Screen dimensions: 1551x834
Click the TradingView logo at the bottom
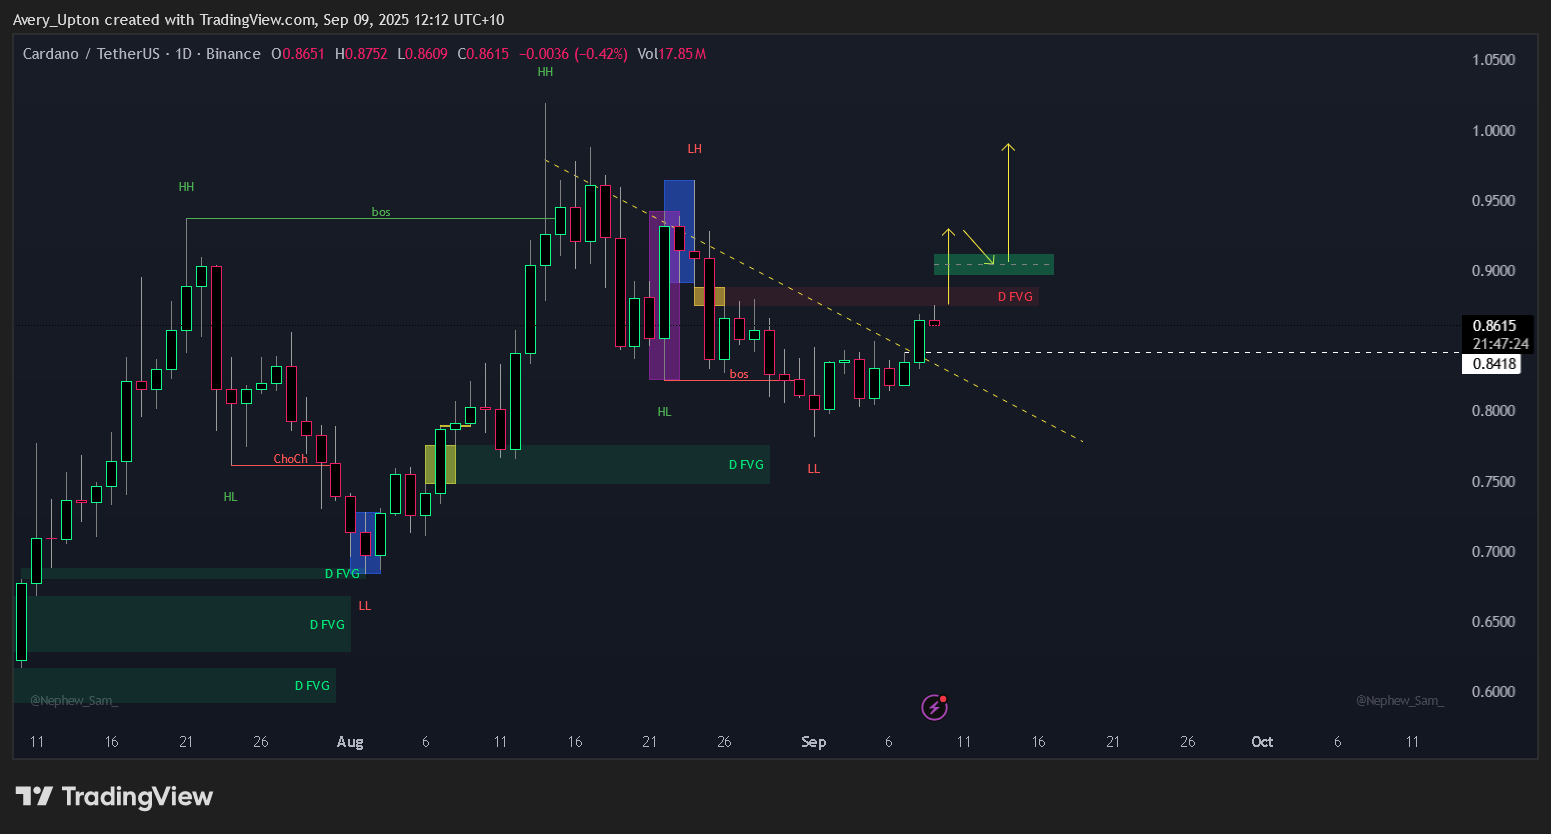click(x=114, y=797)
